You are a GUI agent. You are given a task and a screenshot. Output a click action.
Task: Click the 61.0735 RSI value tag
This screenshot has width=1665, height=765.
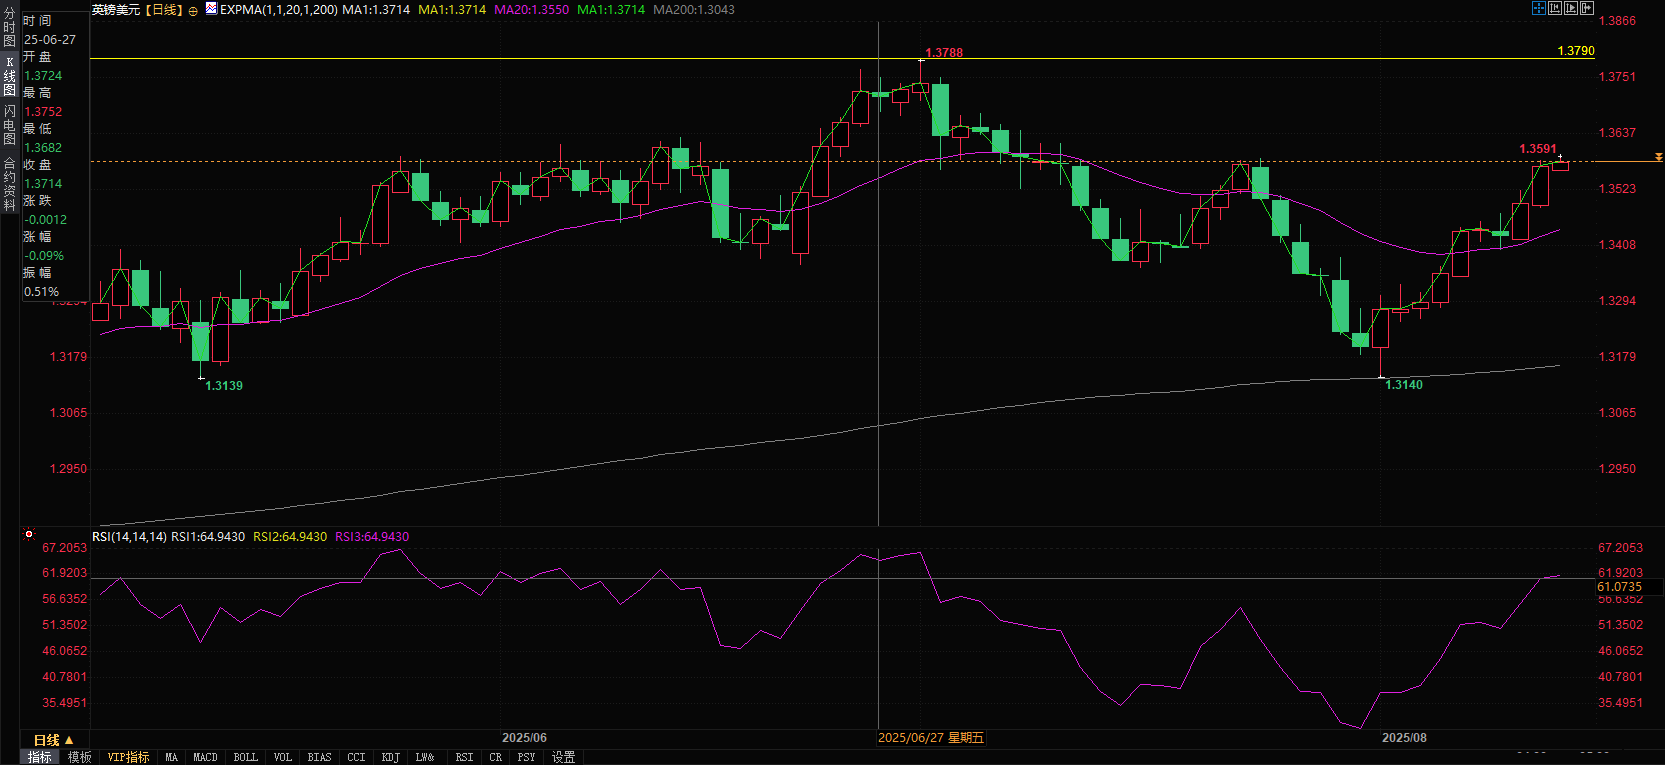[1619, 587]
